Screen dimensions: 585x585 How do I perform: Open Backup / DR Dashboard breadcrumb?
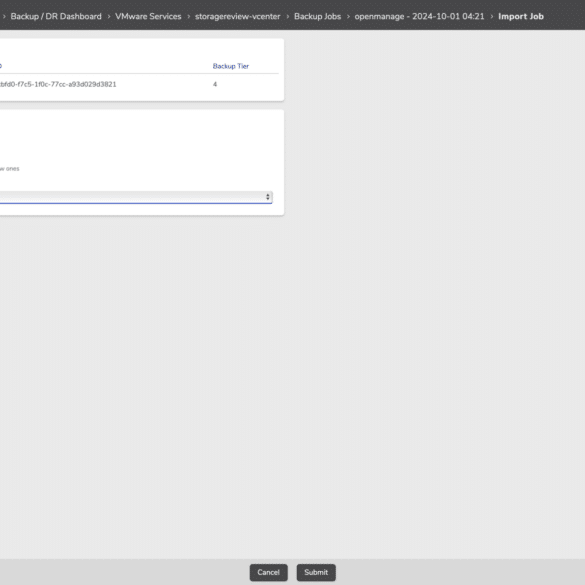click(56, 16)
